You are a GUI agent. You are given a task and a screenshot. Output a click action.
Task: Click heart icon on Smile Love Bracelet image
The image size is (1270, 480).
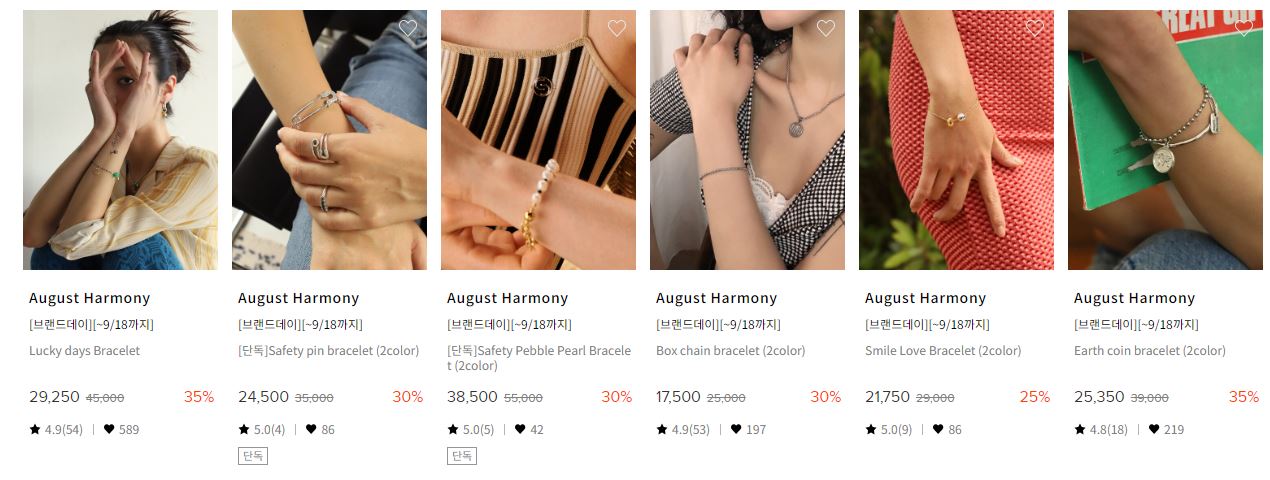pyautogui.click(x=1035, y=28)
